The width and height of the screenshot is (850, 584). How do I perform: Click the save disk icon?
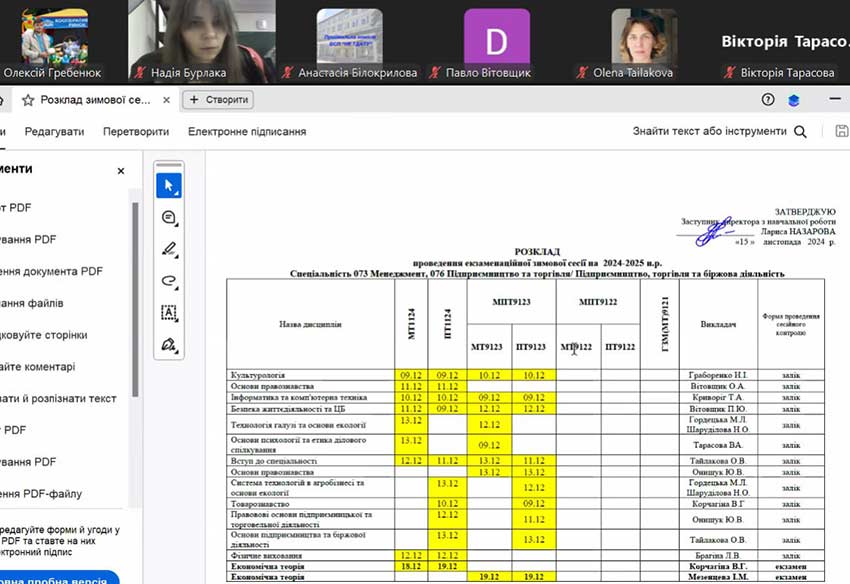pos(841,131)
